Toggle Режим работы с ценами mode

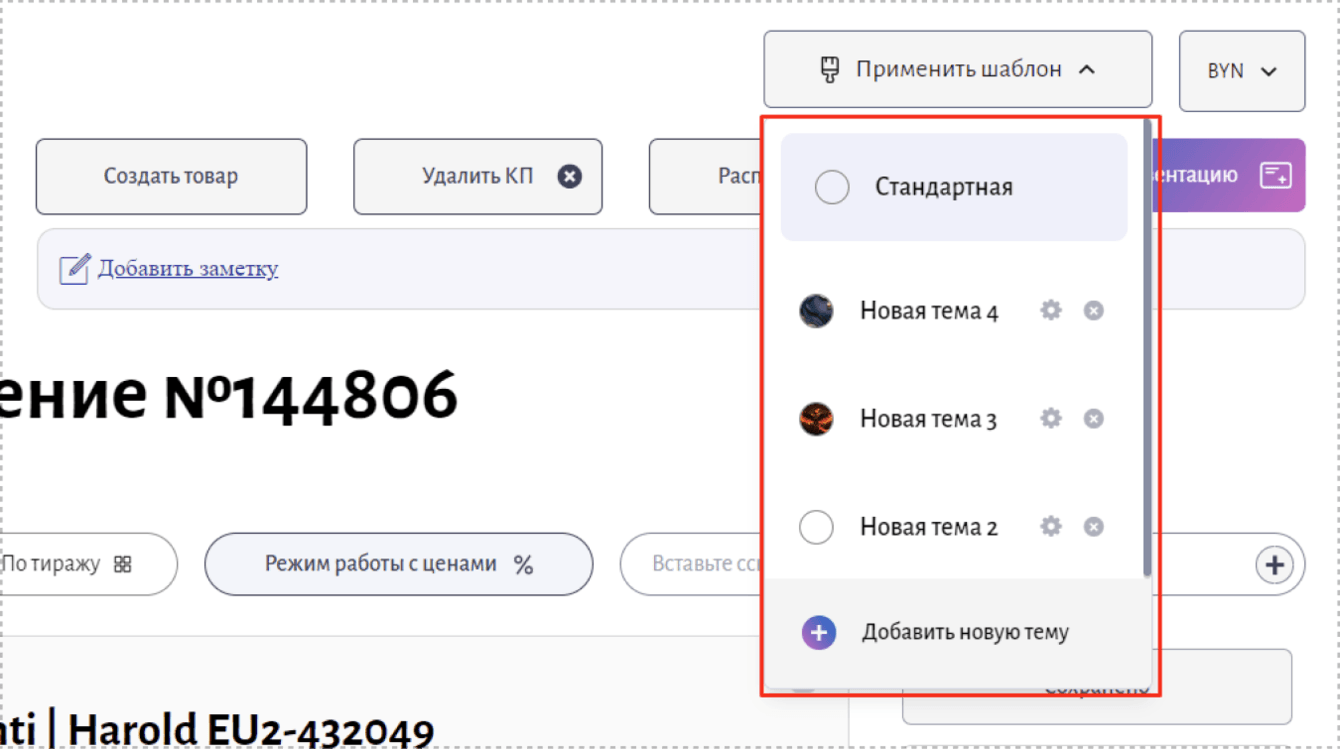pos(399,564)
